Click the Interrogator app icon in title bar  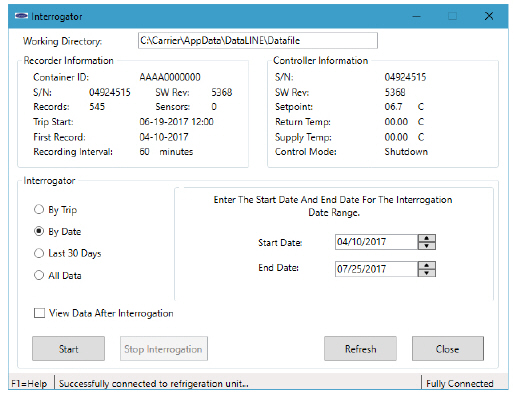pyautogui.click(x=21, y=16)
